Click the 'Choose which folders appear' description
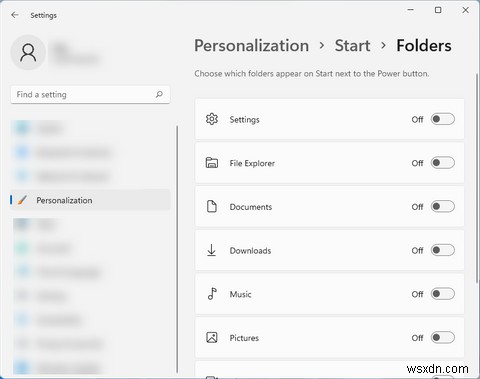The height and width of the screenshot is (379, 480). (312, 74)
